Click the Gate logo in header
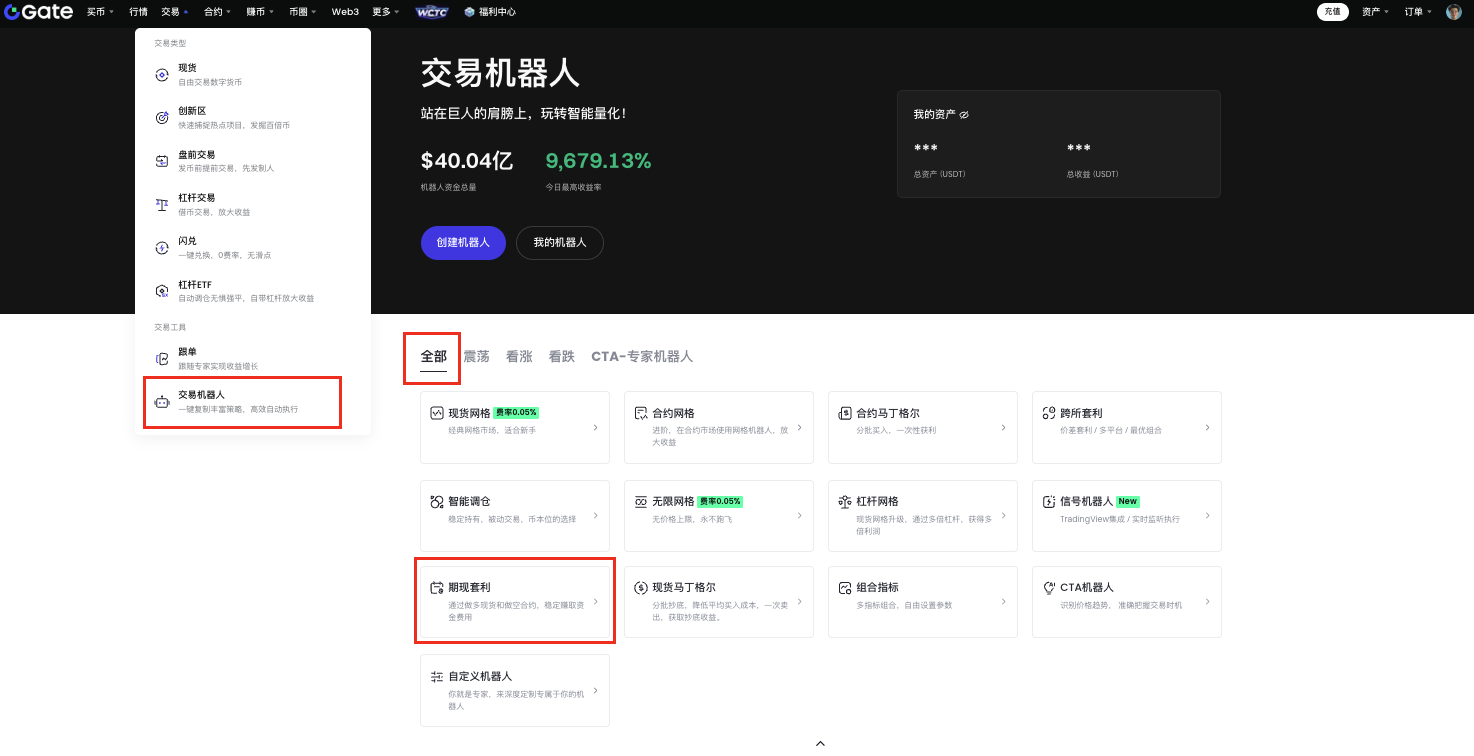This screenshot has height=756, width=1474. point(38,12)
